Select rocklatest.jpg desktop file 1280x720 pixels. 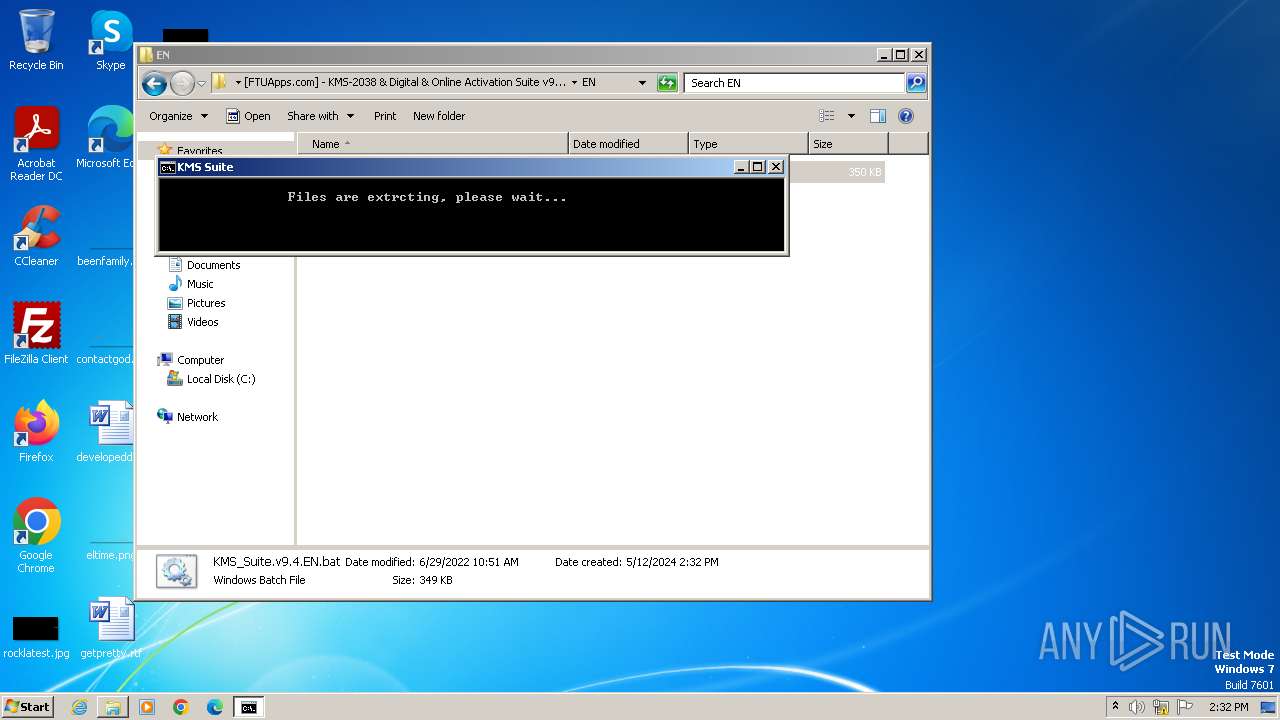36,636
